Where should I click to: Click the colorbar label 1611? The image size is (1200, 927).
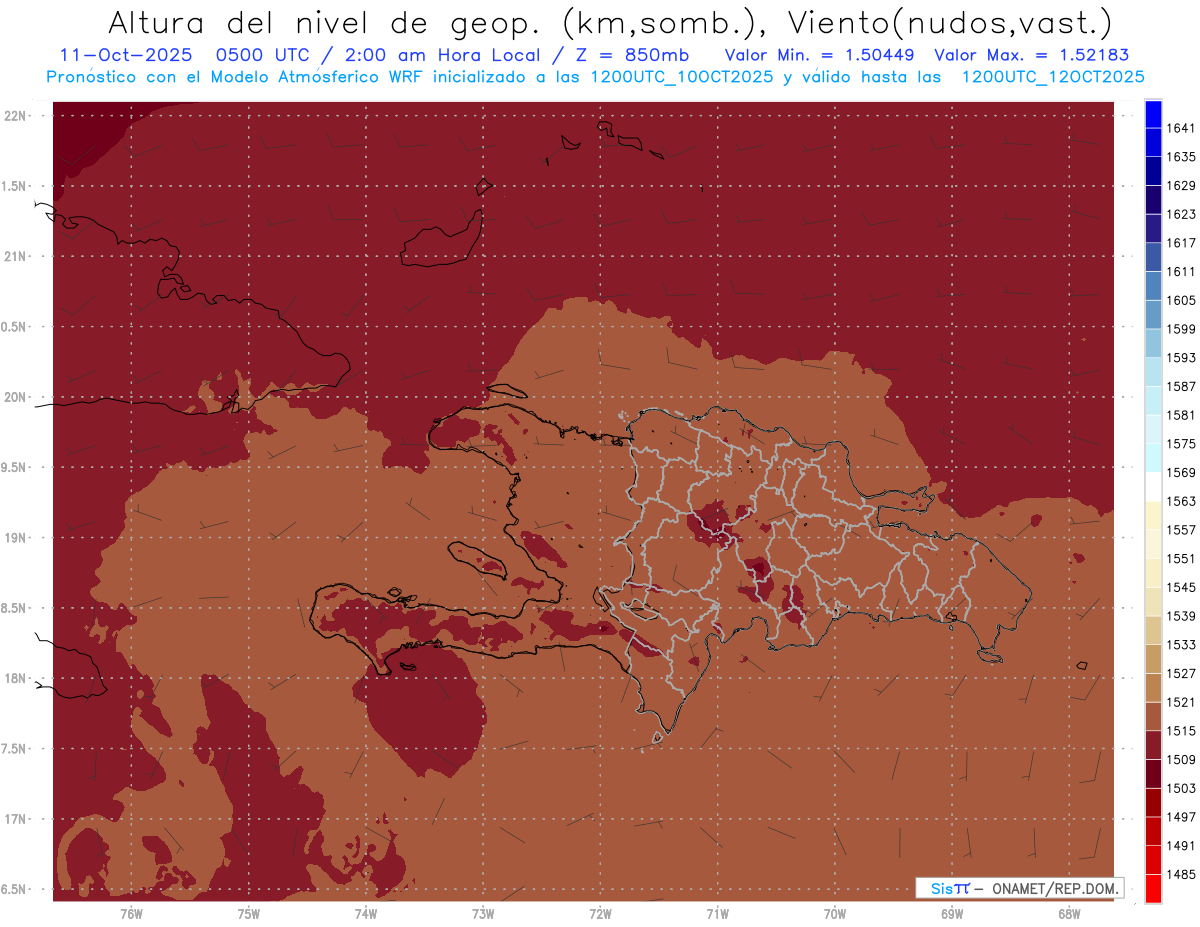coord(1181,271)
